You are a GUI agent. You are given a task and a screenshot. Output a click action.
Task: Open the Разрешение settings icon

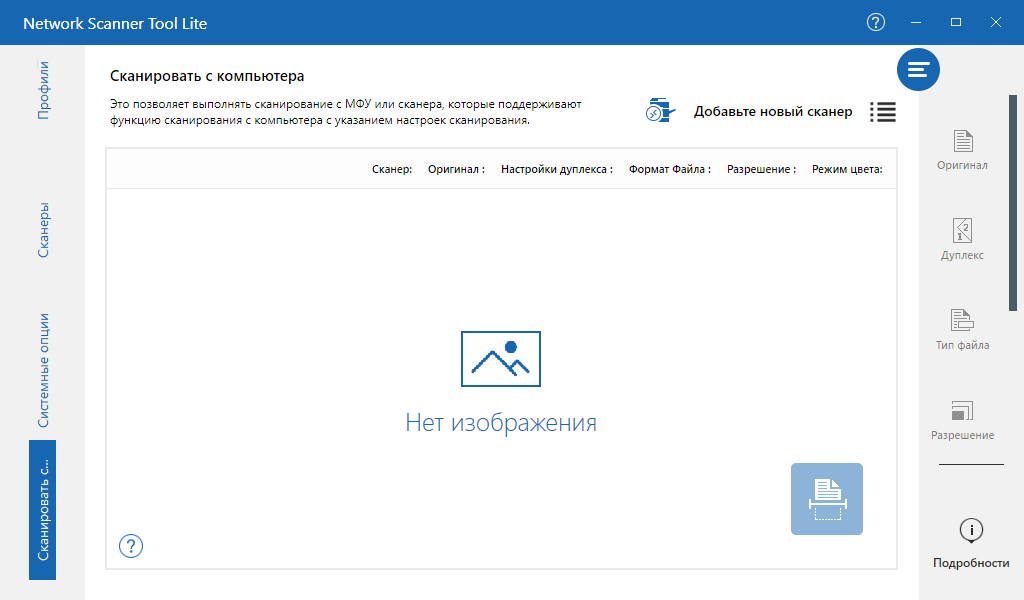[x=963, y=420]
